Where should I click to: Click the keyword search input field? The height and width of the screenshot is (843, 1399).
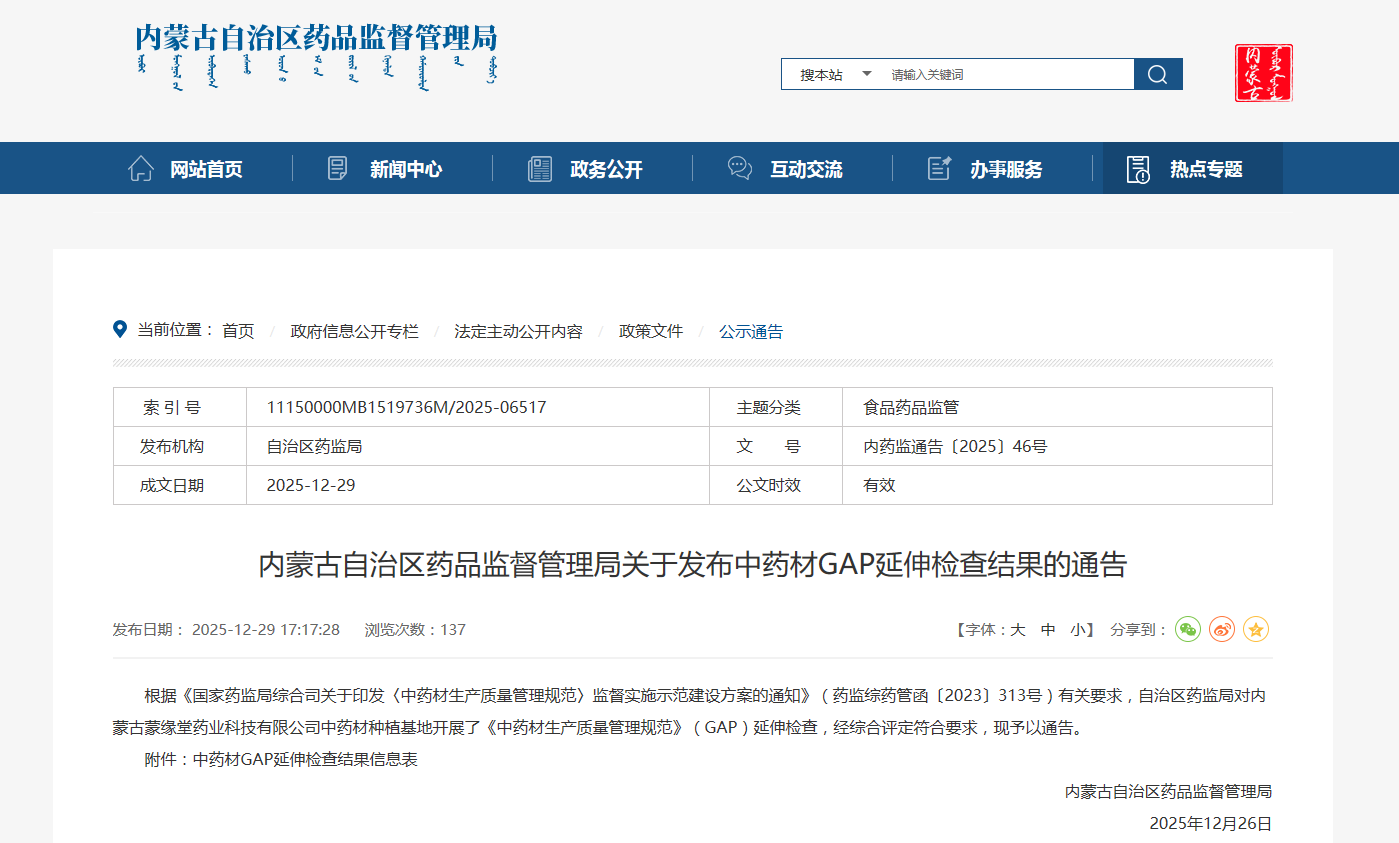pyautogui.click(x=1005, y=74)
